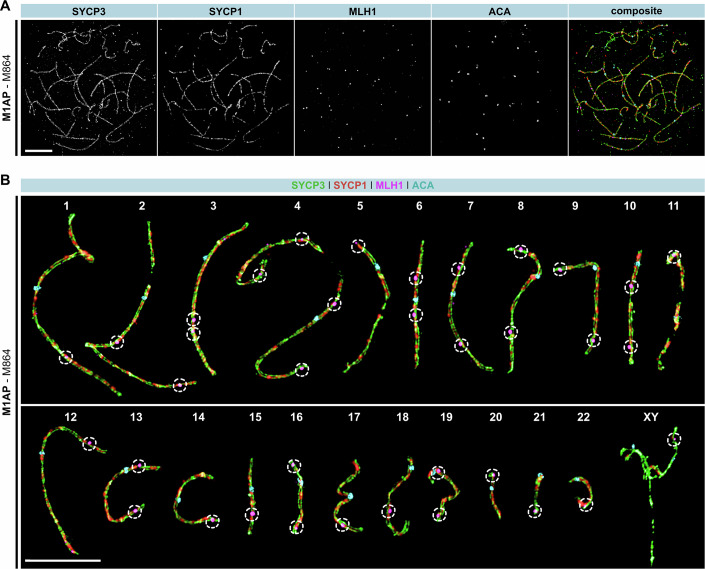Image resolution: width=705 pixels, height=569 pixels.
Task: Click the cyan ACA centromere on chromosome 12
Action: tap(42, 453)
